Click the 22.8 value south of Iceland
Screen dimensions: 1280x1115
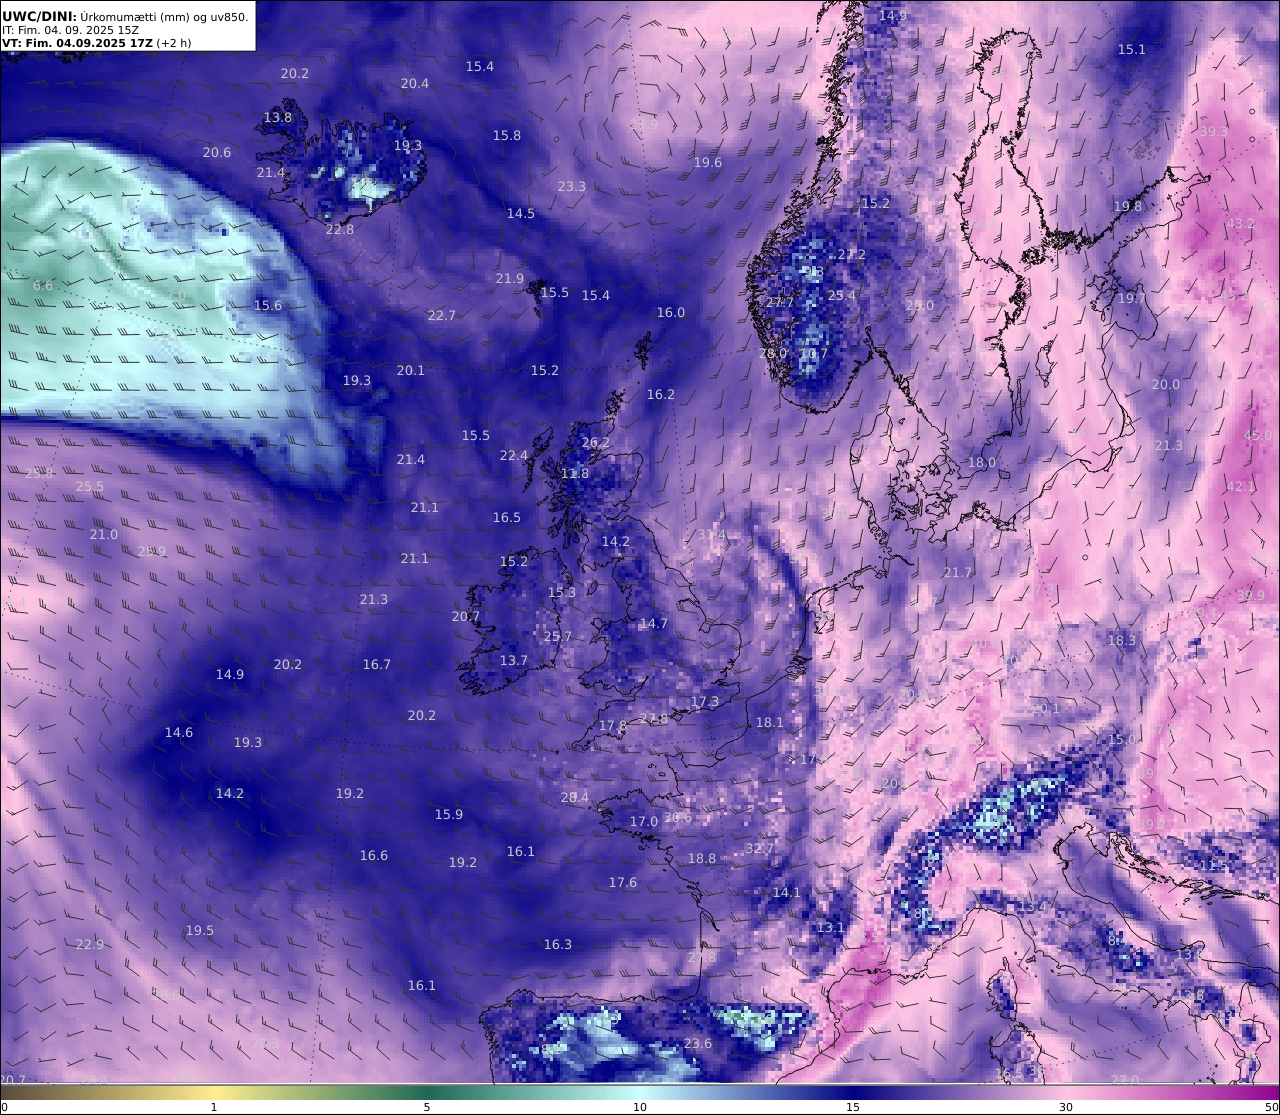[340, 230]
